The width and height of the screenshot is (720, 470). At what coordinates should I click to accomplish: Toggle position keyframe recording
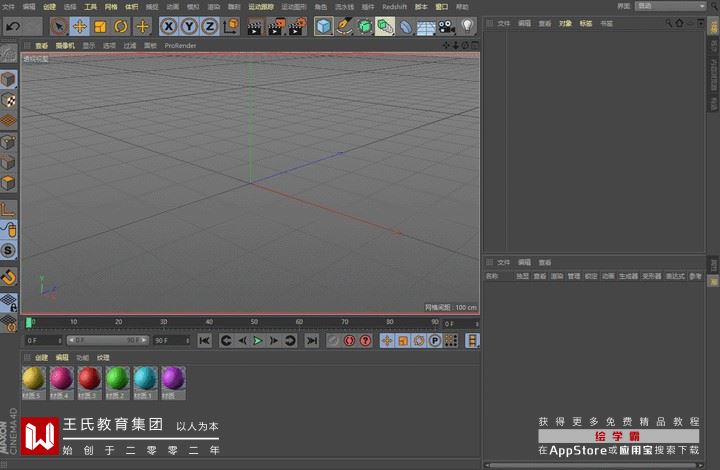(x=387, y=341)
